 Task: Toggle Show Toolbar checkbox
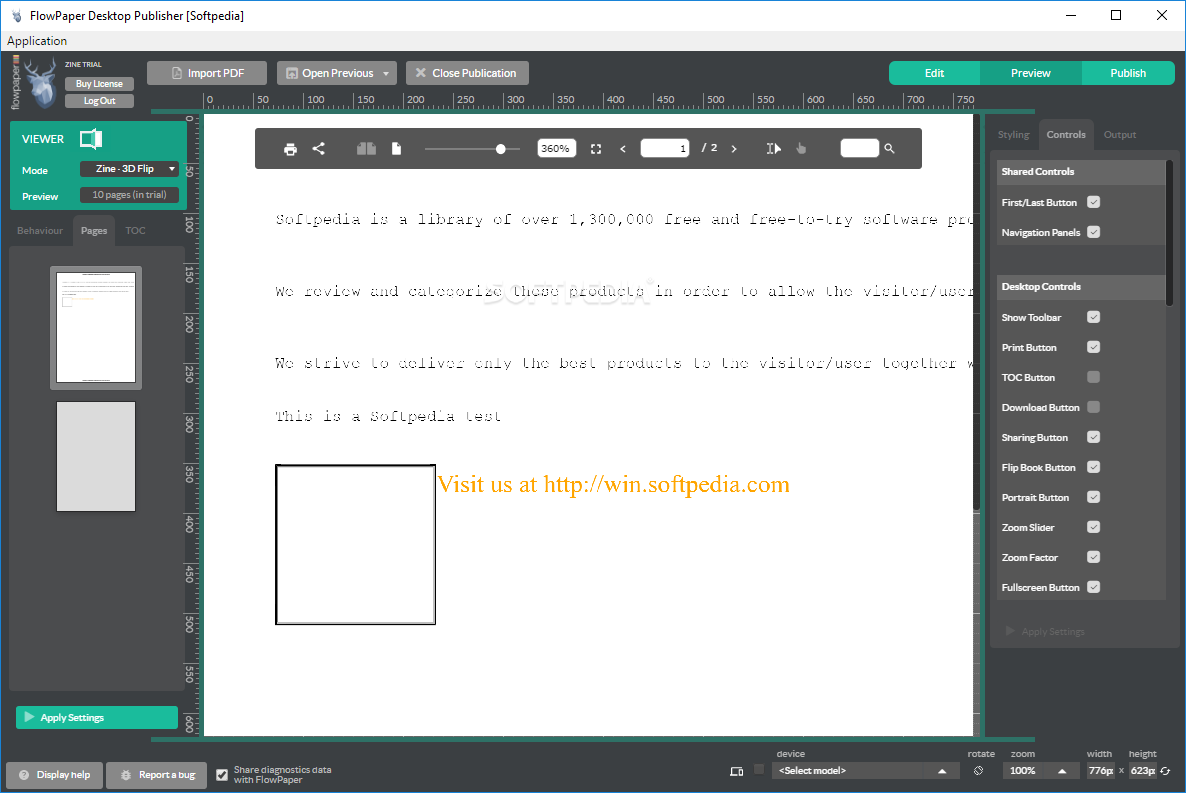tap(1094, 317)
